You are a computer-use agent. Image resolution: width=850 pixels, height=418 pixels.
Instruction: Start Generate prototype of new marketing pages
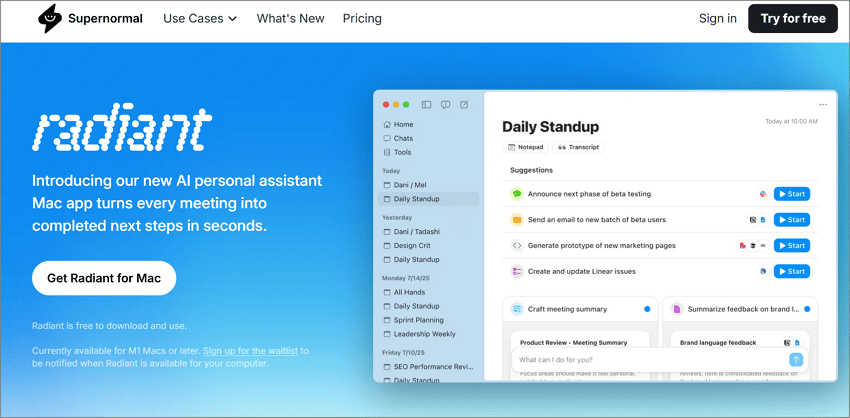click(791, 246)
